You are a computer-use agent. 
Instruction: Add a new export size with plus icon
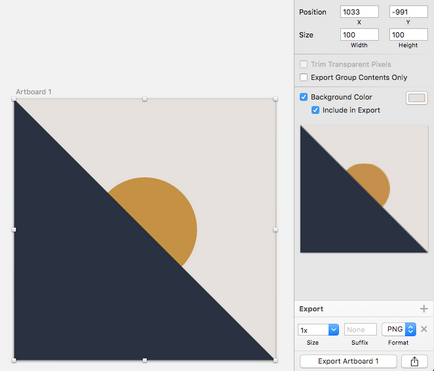424,309
